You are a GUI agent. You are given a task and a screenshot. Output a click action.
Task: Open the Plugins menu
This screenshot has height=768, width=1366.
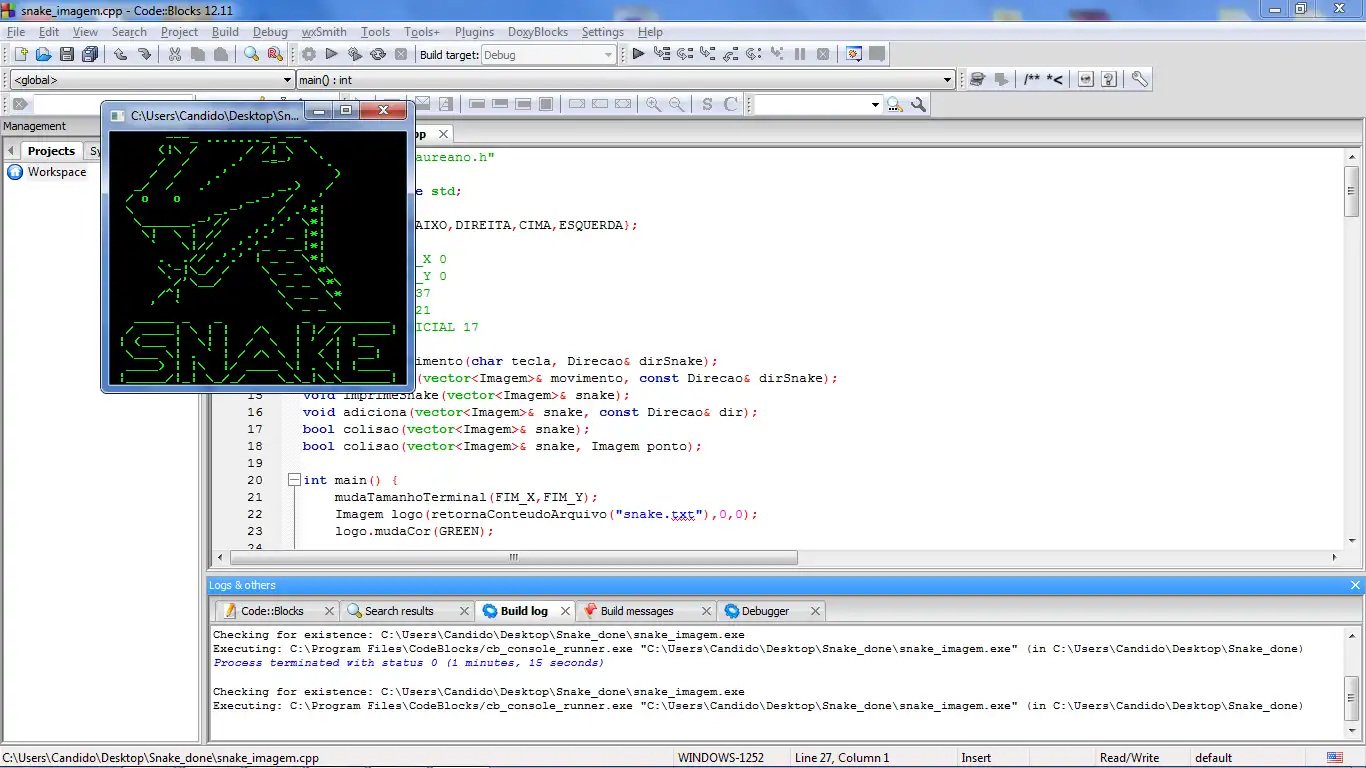coord(474,32)
